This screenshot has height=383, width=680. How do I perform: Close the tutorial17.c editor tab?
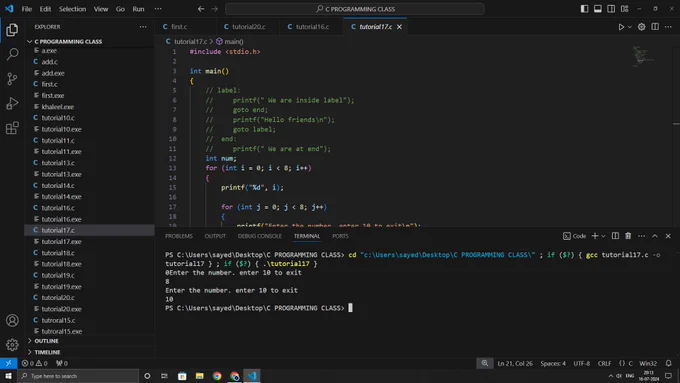click(x=399, y=27)
